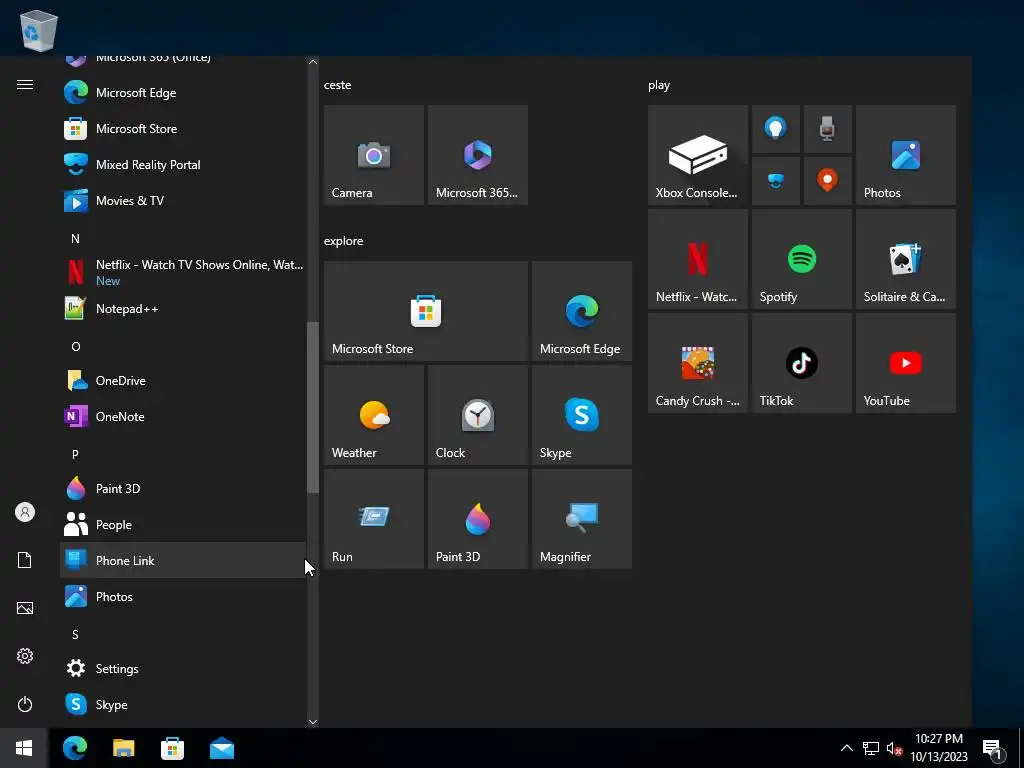Open the Voice Recorder microphone small tile
This screenshot has height=768, width=1024.
point(827,129)
